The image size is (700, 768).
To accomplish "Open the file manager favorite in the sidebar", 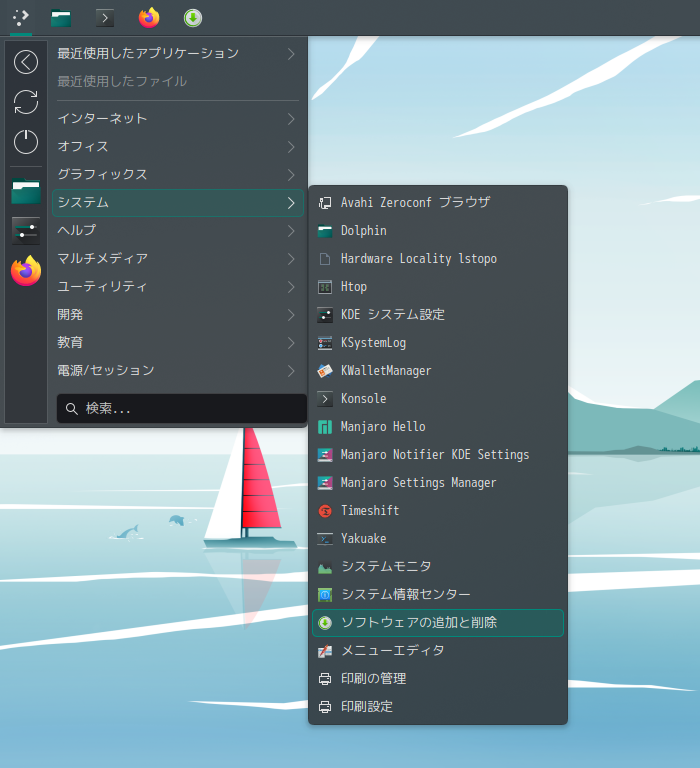I will [x=26, y=191].
